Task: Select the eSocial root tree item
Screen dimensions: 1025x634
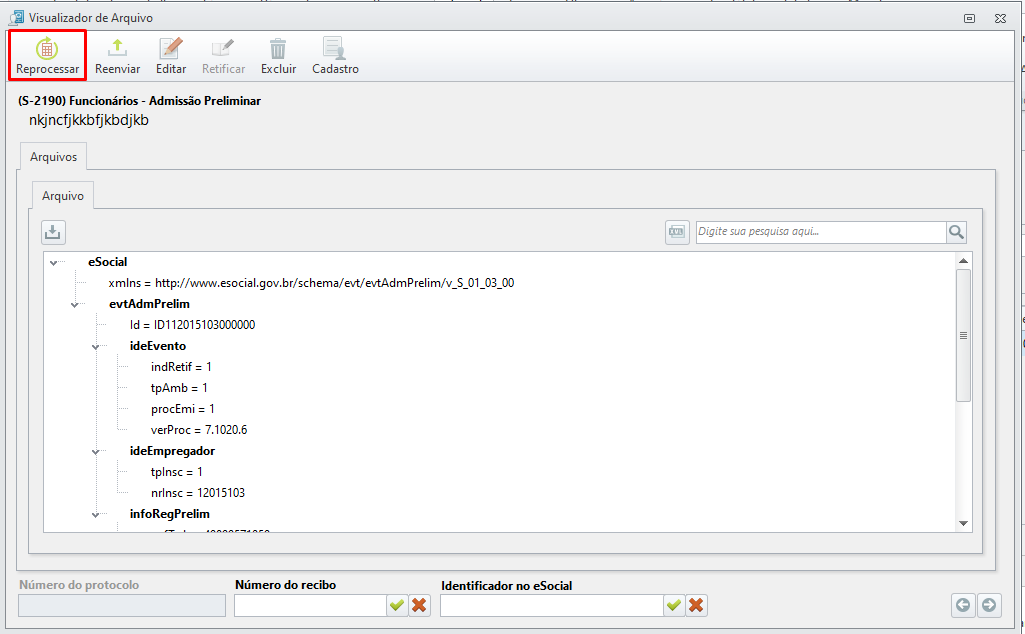Action: pos(108,262)
